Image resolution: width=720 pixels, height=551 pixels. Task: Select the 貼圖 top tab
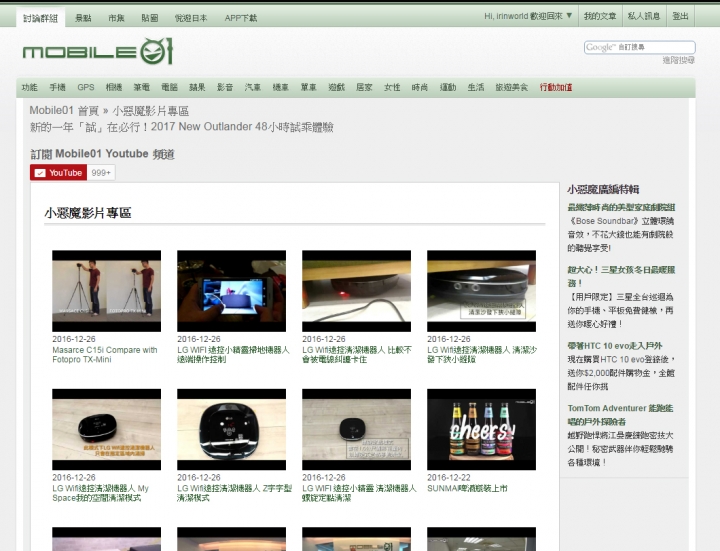150,18
